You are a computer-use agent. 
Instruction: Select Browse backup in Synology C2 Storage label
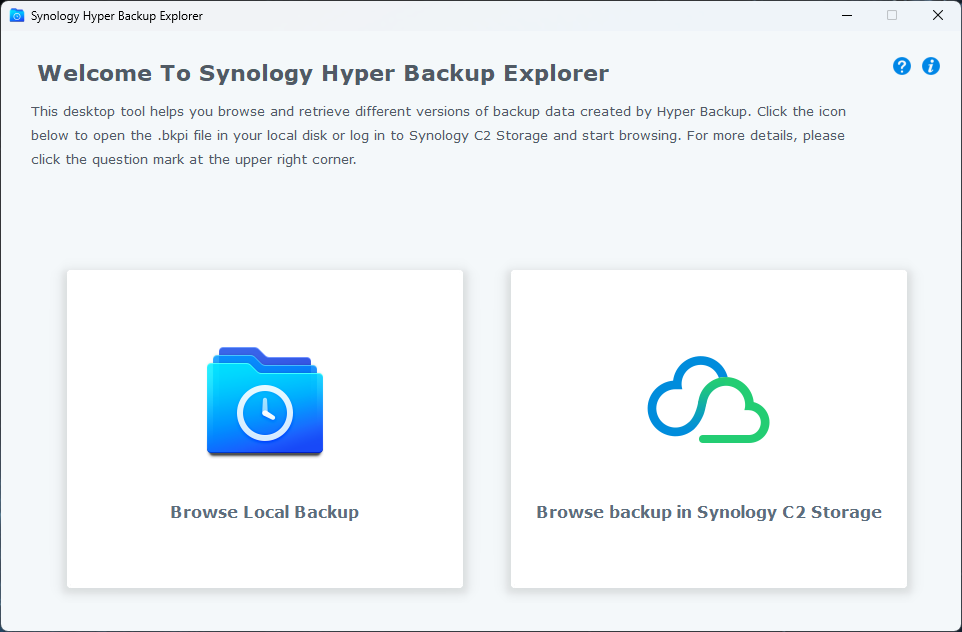click(x=709, y=512)
